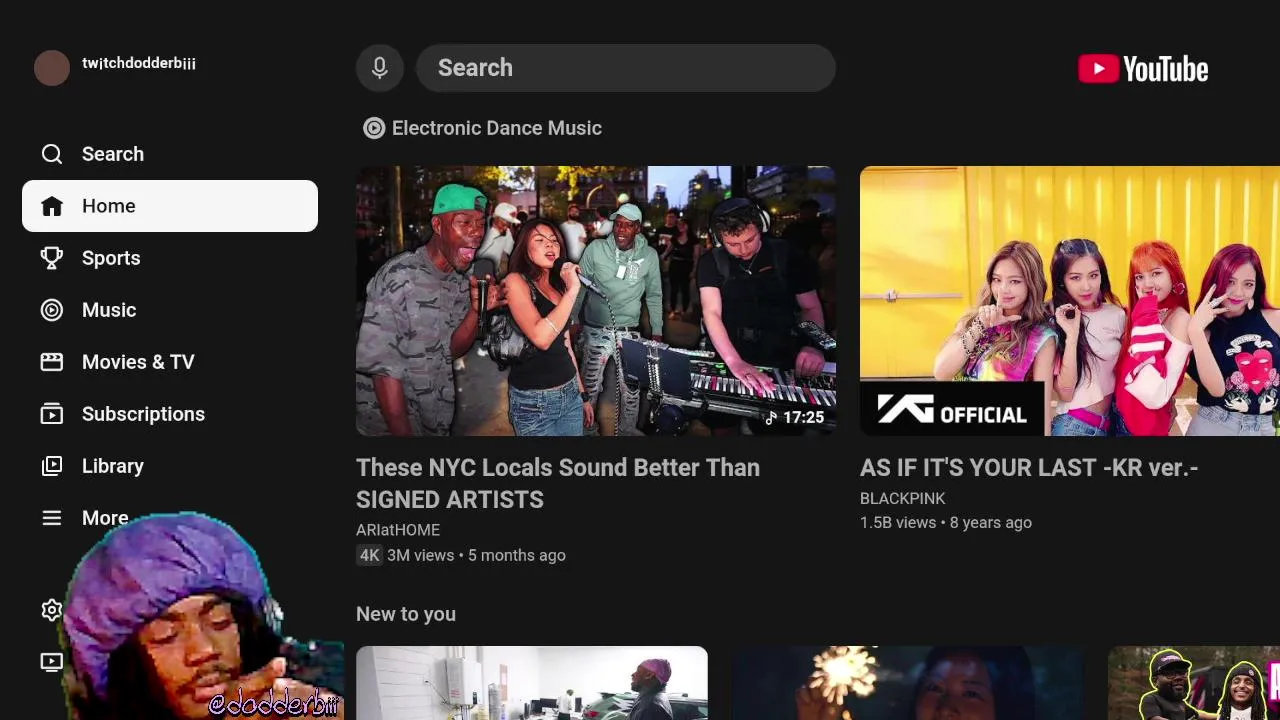Click the Subscriptions icon
1280x720 pixels.
52,414
